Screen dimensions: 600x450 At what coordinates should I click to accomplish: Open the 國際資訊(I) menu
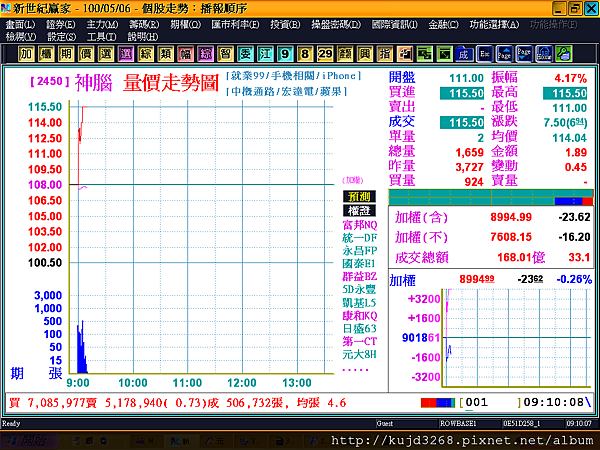pyautogui.click(x=395, y=25)
